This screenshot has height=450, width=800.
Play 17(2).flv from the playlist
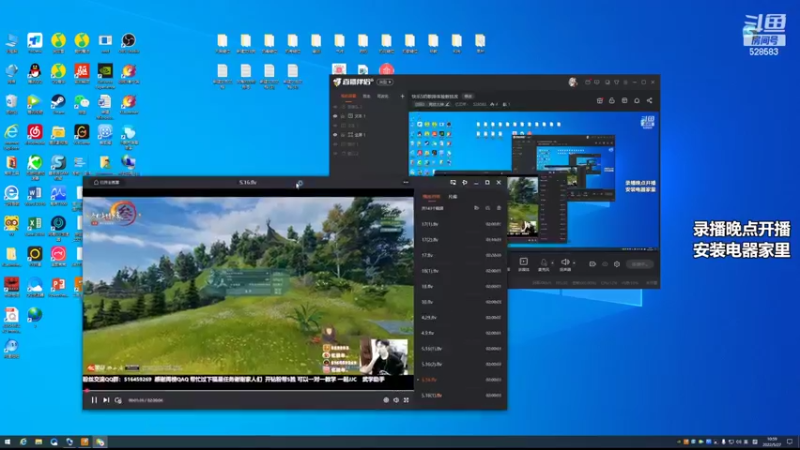point(461,240)
